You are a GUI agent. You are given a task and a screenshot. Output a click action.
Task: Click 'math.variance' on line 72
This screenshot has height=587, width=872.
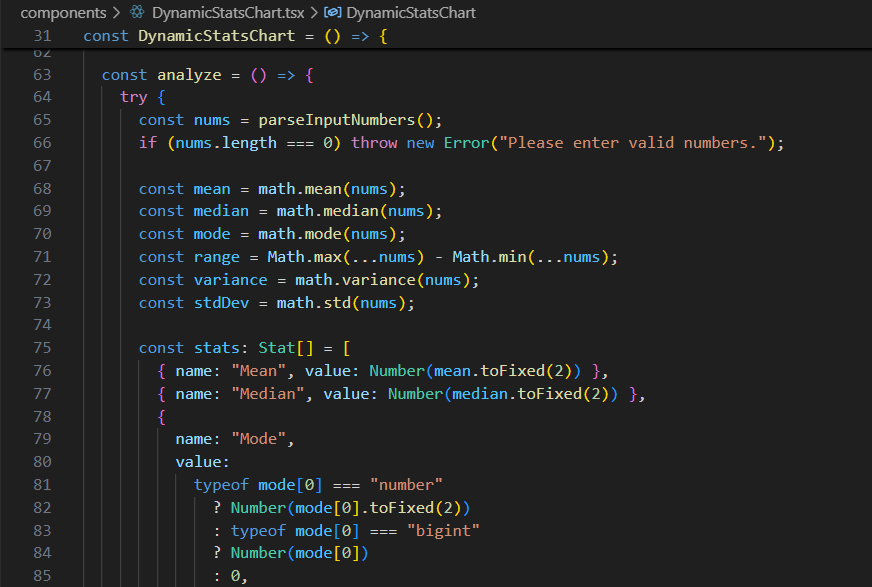(x=355, y=280)
